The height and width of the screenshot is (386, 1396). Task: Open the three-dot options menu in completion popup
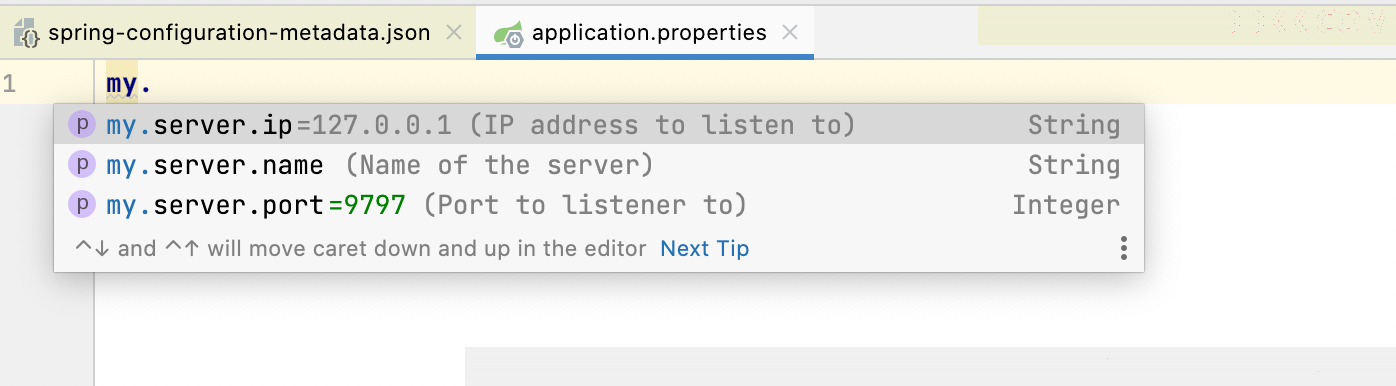[1124, 248]
